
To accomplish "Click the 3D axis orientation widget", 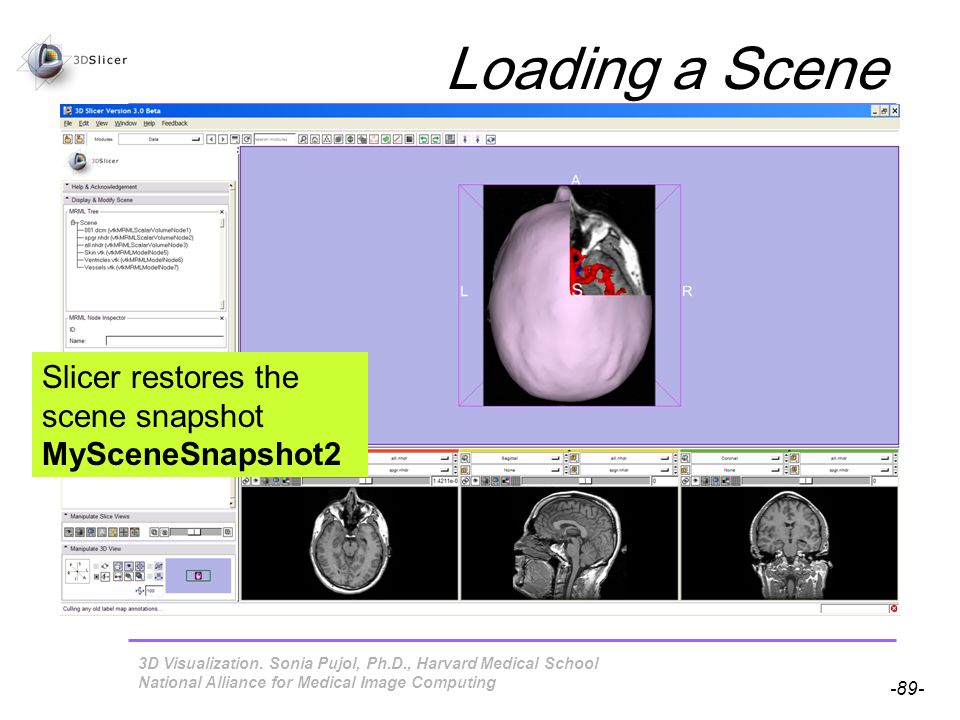I will click(77, 571).
